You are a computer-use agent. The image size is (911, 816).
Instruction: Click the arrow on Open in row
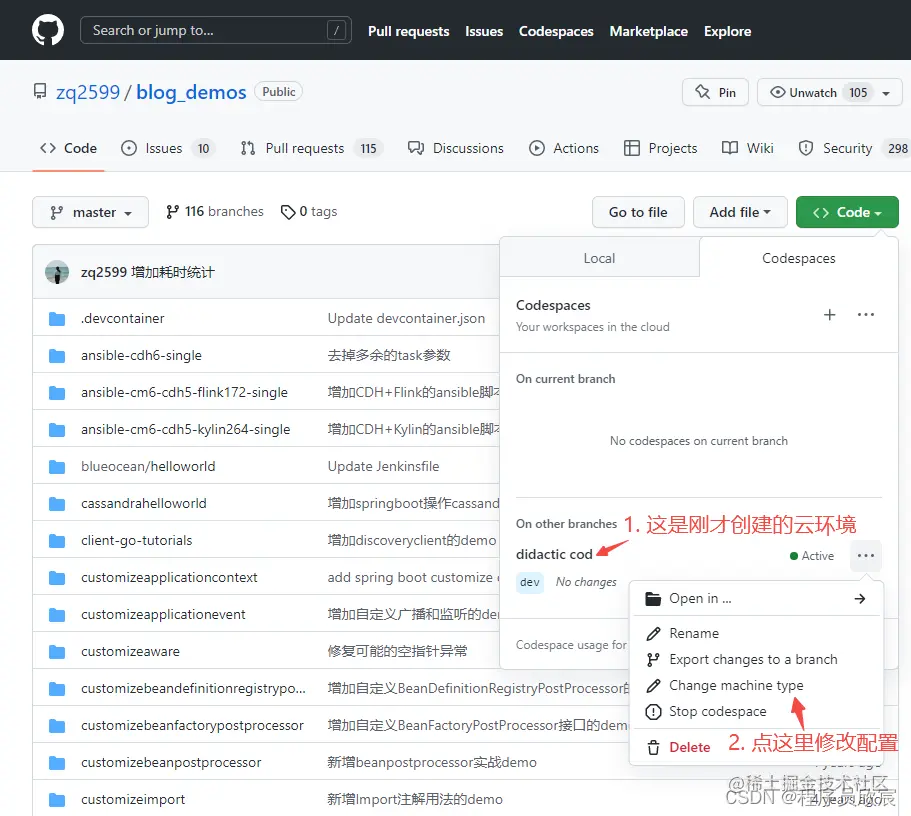(x=860, y=599)
